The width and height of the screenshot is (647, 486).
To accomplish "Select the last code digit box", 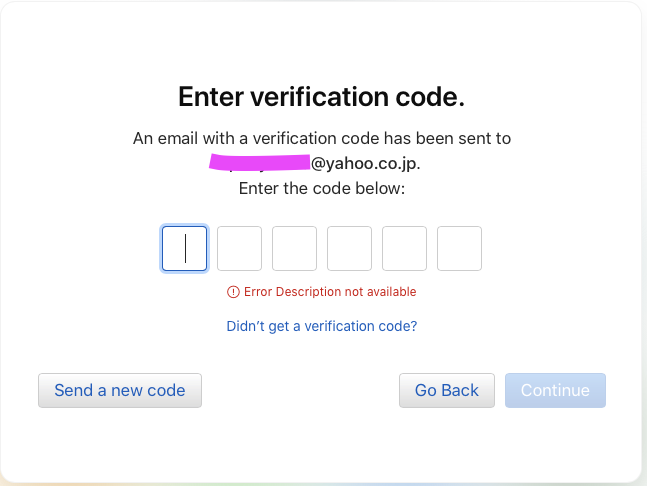I will click(x=459, y=248).
